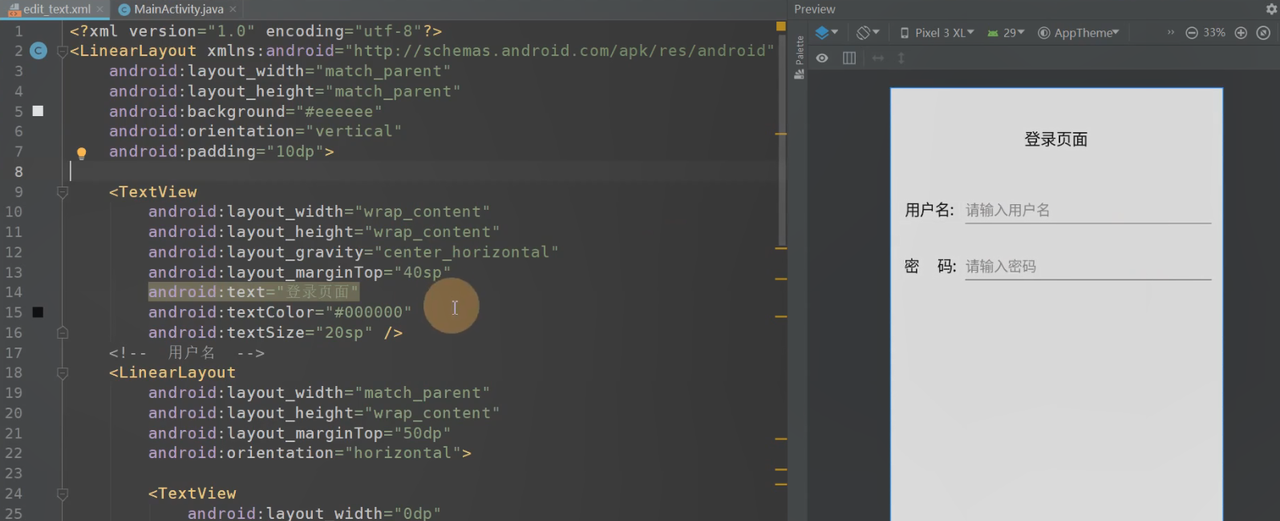The height and width of the screenshot is (521, 1280).
Task: Open the Pixel 3 XL device dropdown
Action: pyautogui.click(x=937, y=33)
